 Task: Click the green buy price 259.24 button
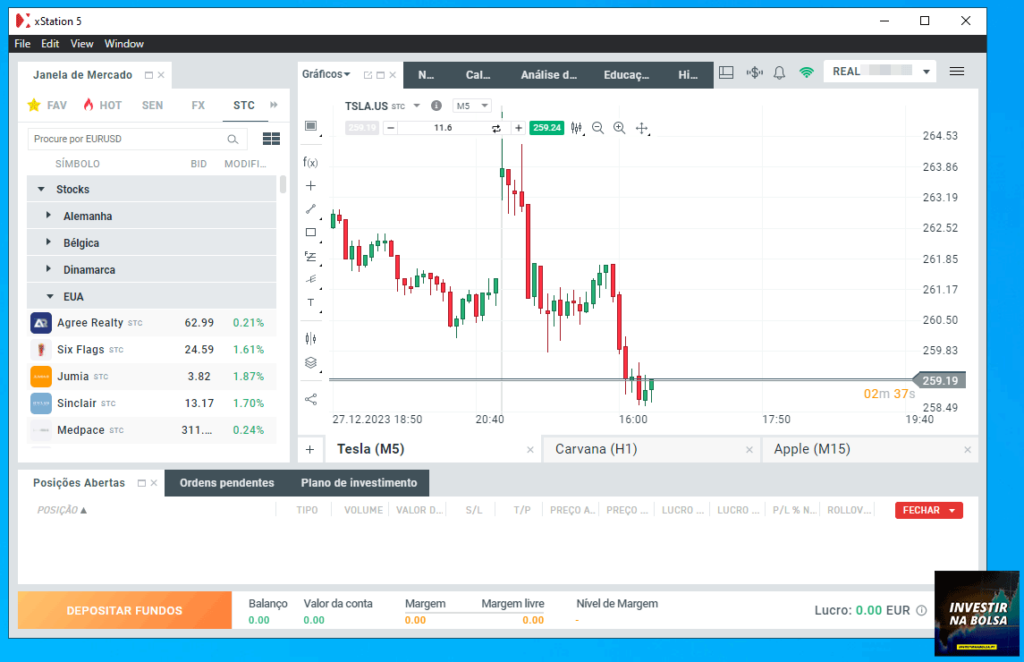(547, 128)
